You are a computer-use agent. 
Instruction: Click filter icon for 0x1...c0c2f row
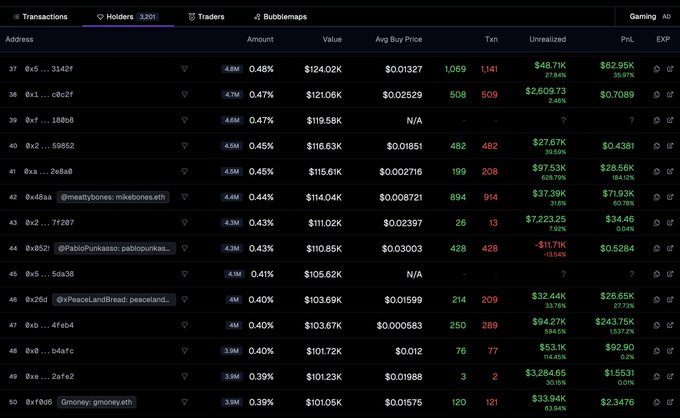185,95
